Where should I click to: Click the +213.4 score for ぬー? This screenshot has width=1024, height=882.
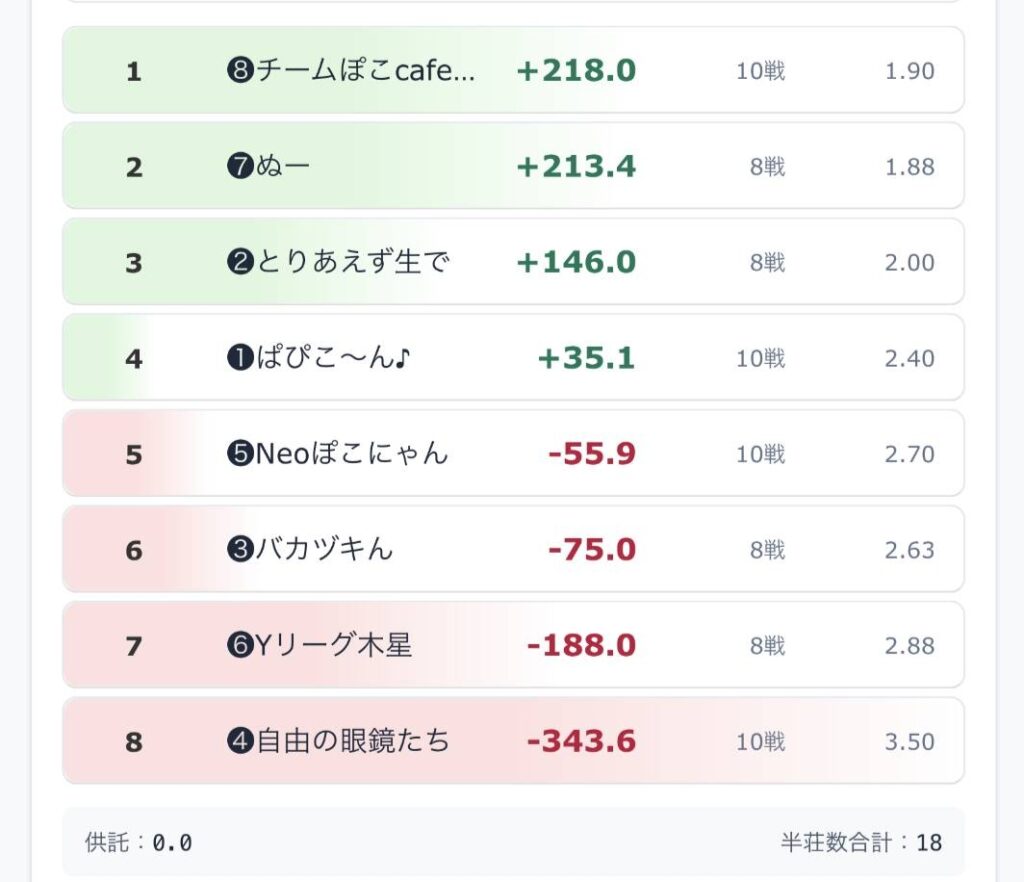tap(576, 167)
